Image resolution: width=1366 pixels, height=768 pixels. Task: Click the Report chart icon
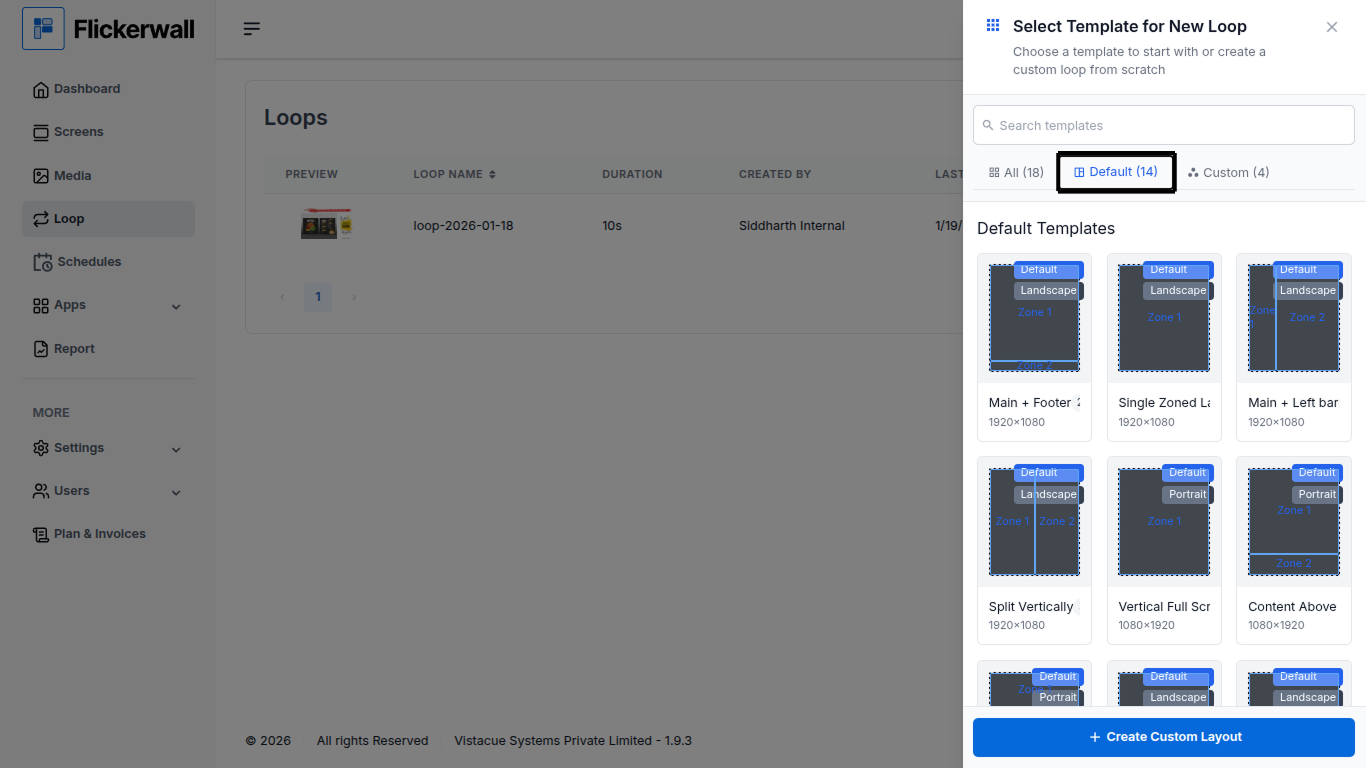[x=41, y=349]
